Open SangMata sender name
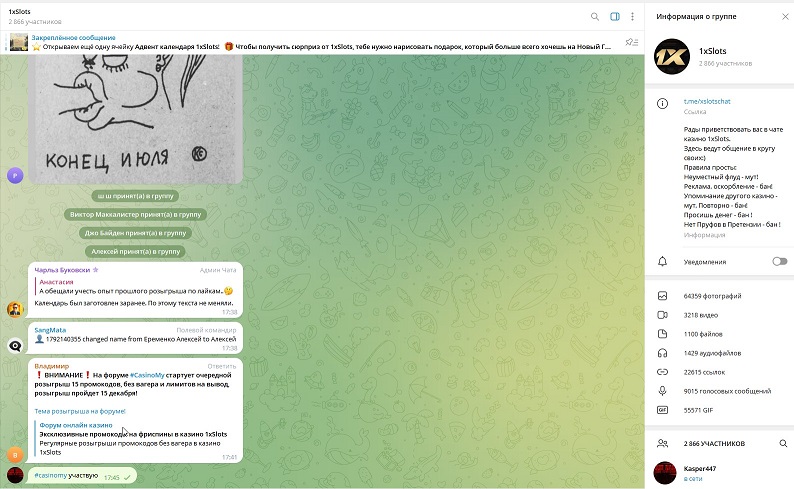Screen dimensions: 794x489 point(50,330)
